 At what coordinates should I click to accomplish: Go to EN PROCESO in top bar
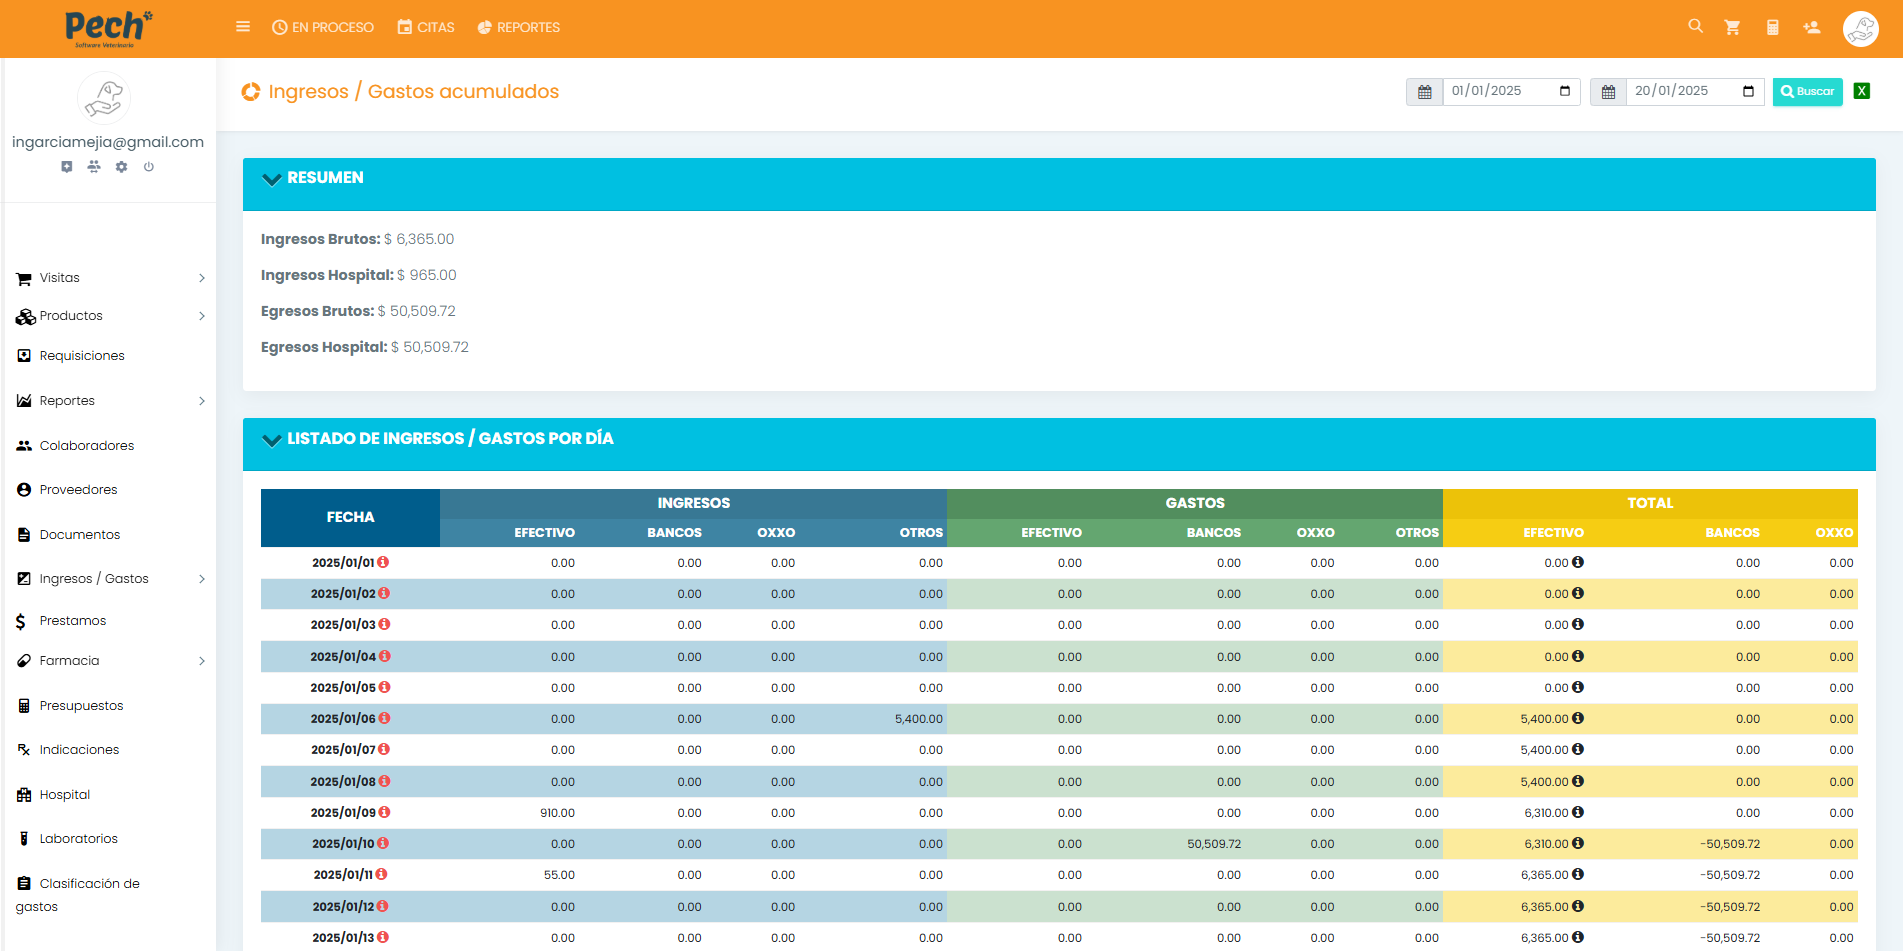coord(323,27)
